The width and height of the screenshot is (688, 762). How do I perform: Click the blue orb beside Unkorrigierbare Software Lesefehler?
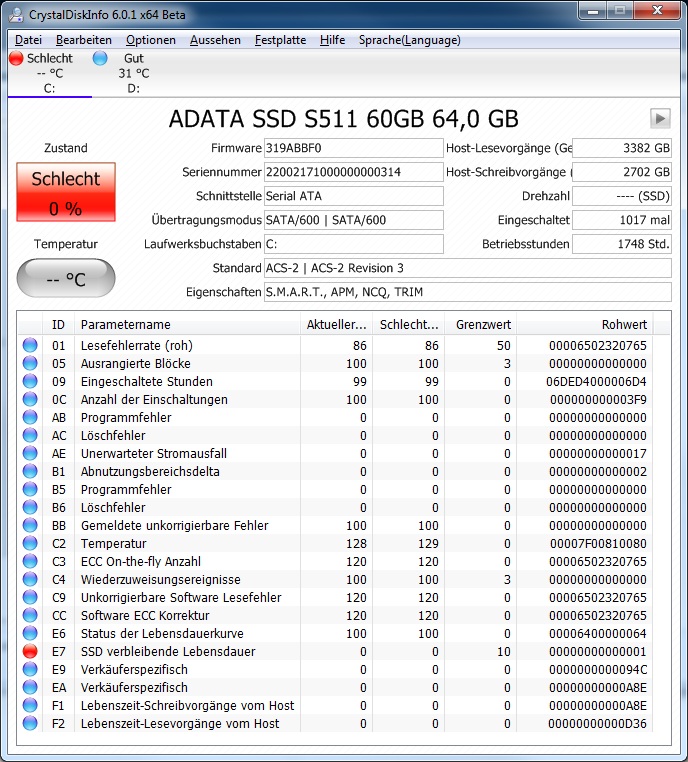tap(30, 597)
